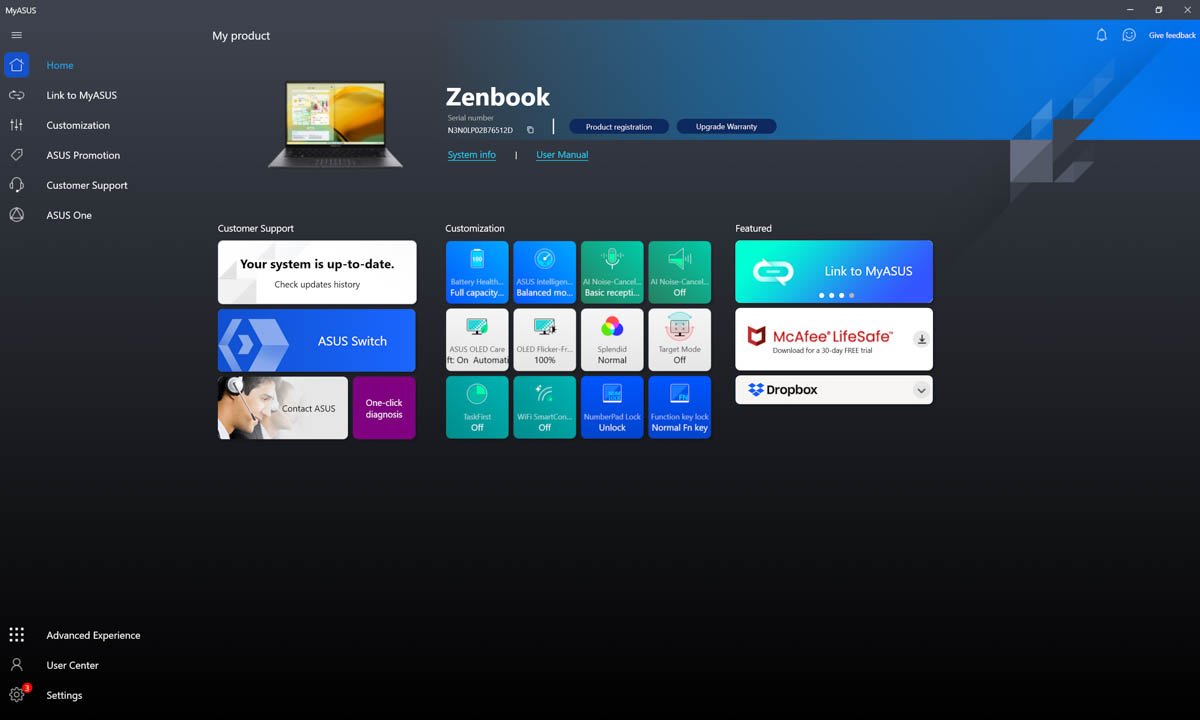Open Customer Support sidebar item
This screenshot has height=720, width=1200.
pyautogui.click(x=87, y=185)
